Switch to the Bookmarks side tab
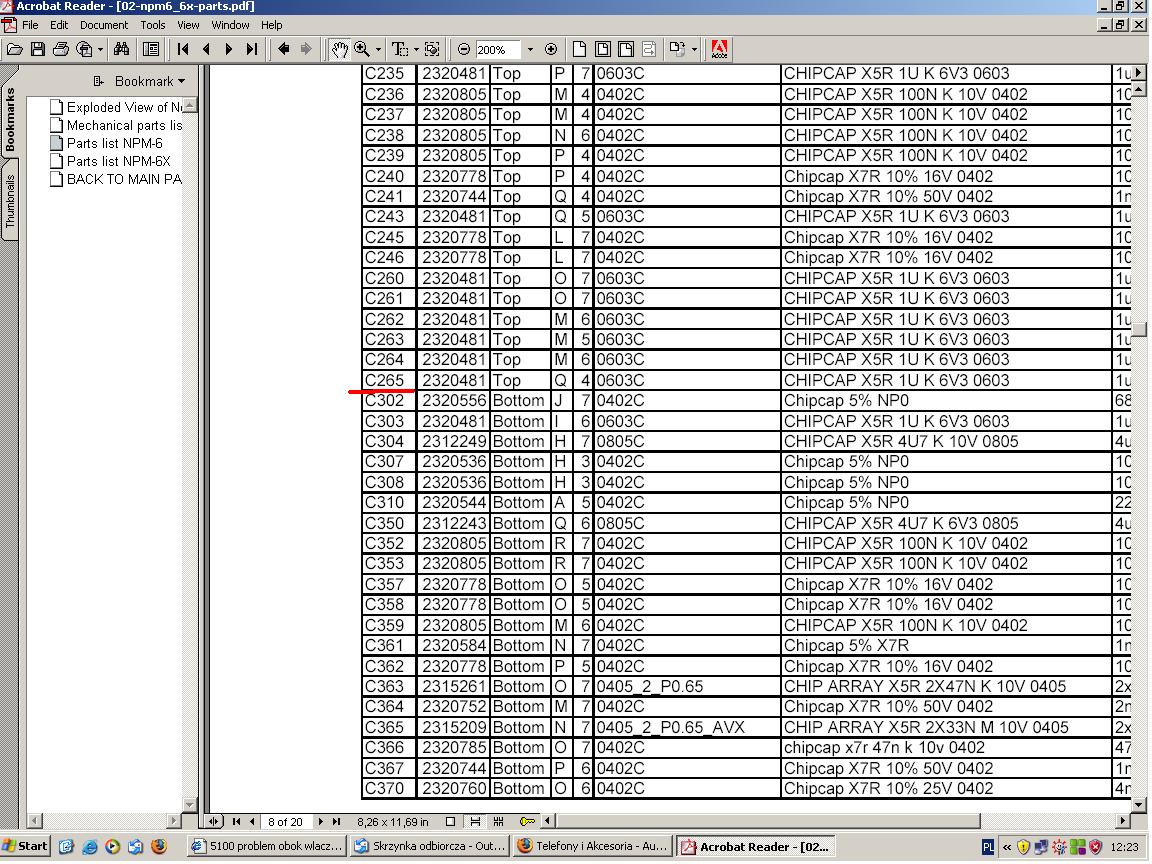This screenshot has width=1152, height=864. pyautogui.click(x=10, y=118)
